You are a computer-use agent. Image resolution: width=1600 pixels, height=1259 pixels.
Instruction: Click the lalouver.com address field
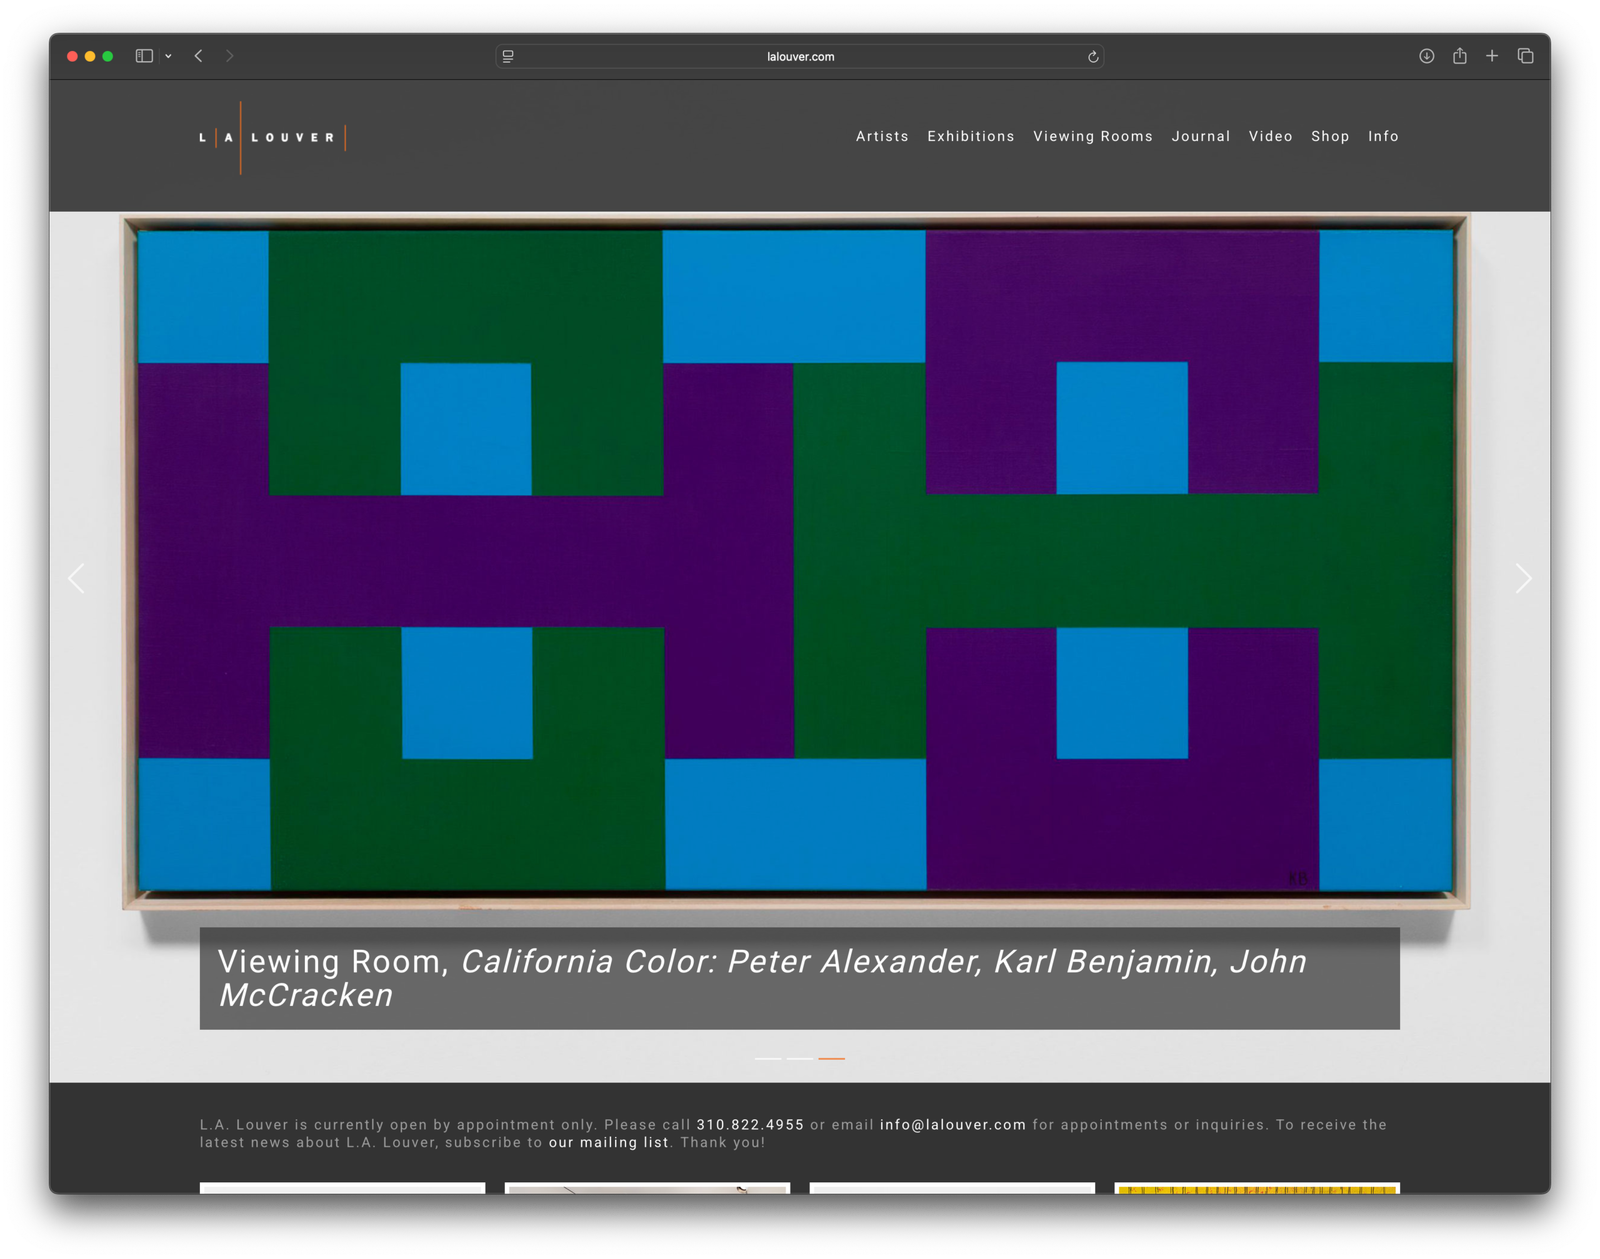[x=800, y=57]
